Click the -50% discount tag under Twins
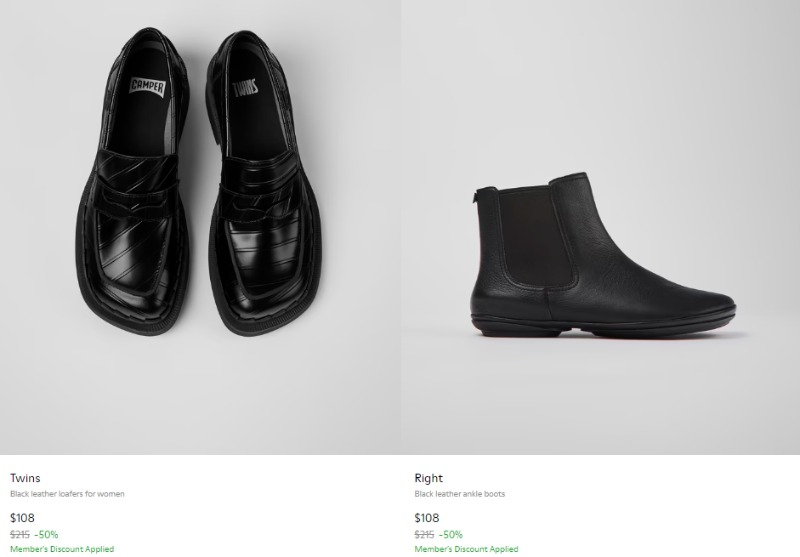The height and width of the screenshot is (557, 800). [x=46, y=535]
